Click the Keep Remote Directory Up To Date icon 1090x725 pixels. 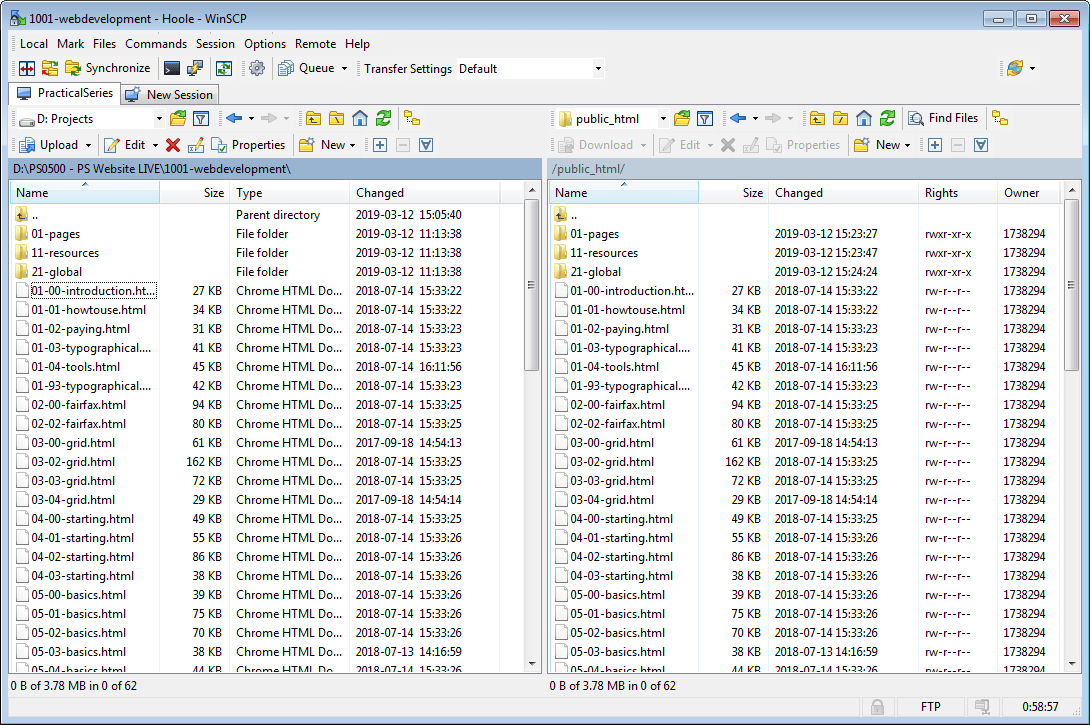coord(224,68)
